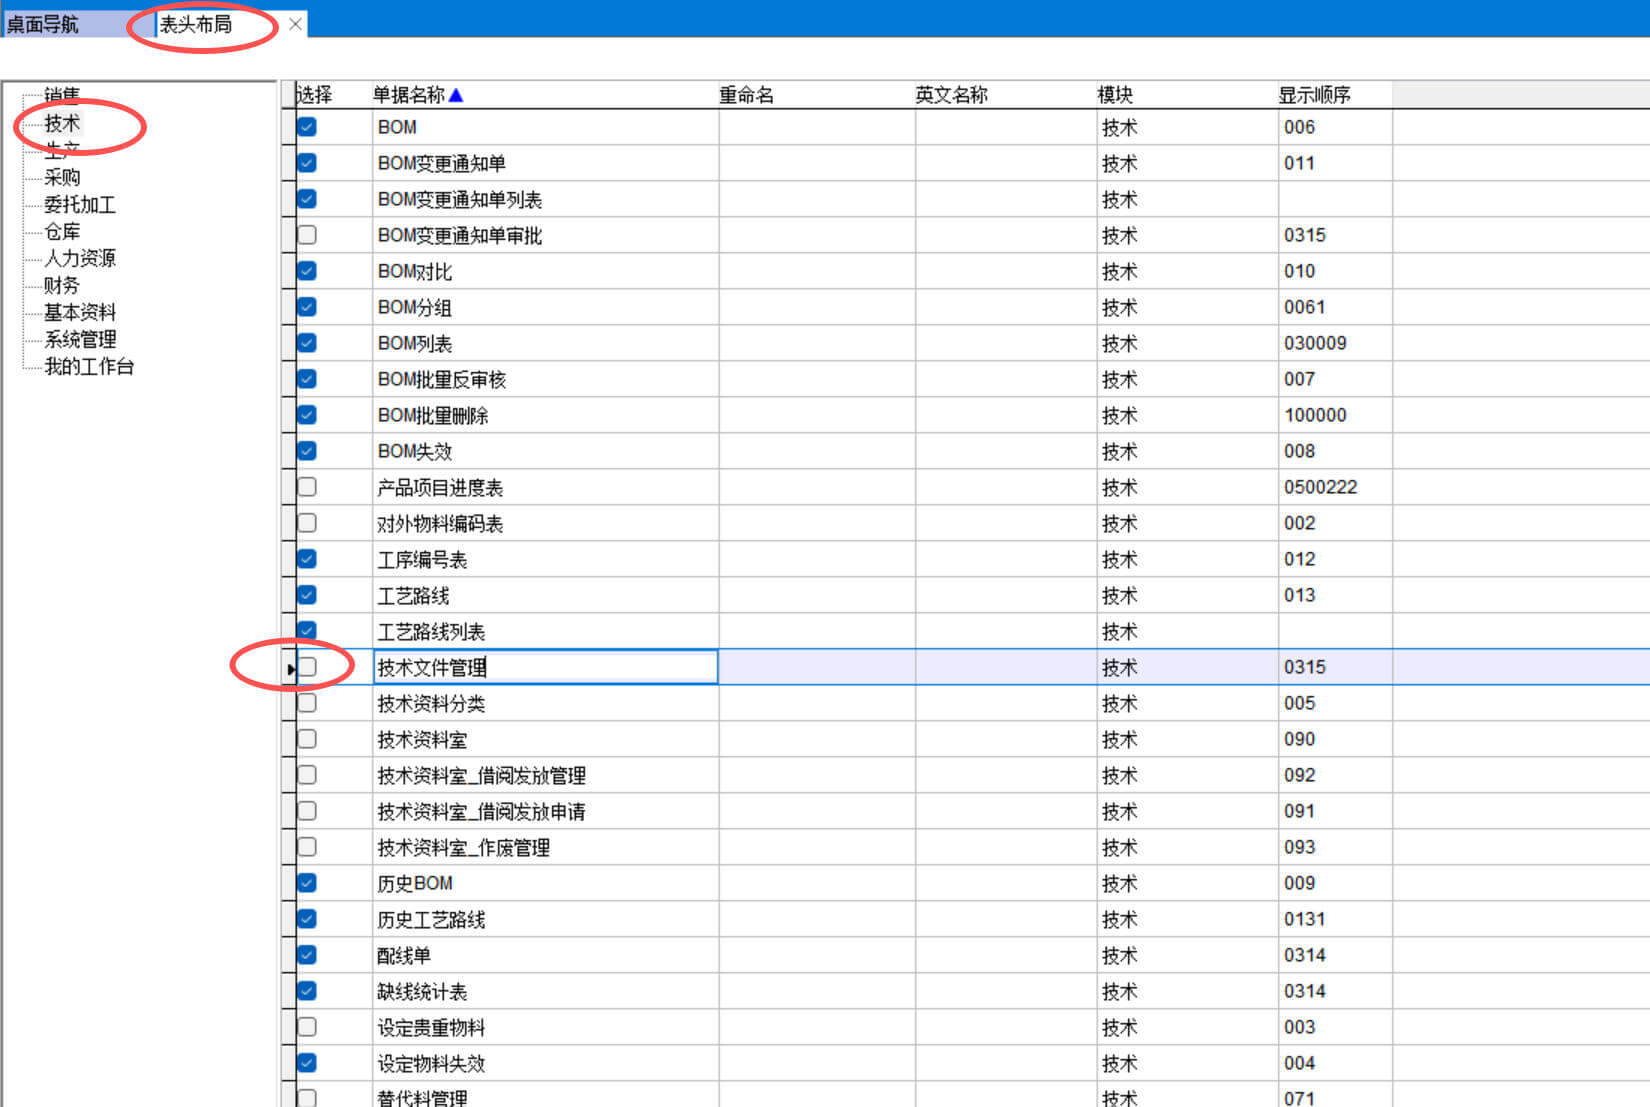Uncheck the BOM row checkbox
Viewport: 1650px width, 1107px height.
click(307, 127)
